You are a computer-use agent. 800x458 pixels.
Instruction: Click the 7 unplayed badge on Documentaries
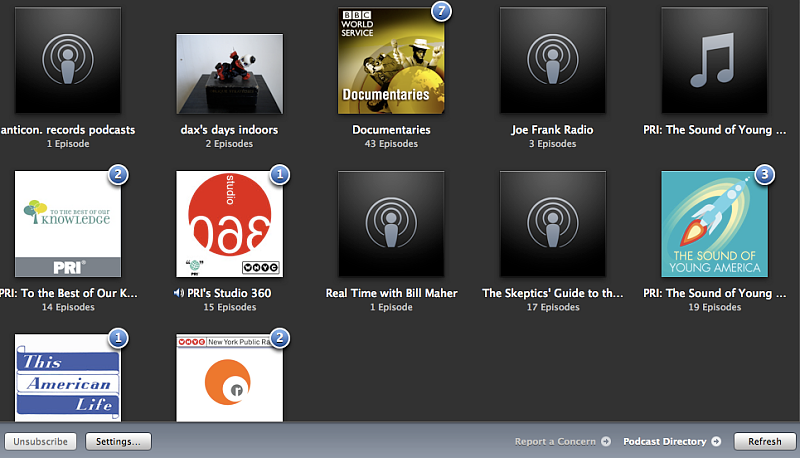[x=441, y=11]
